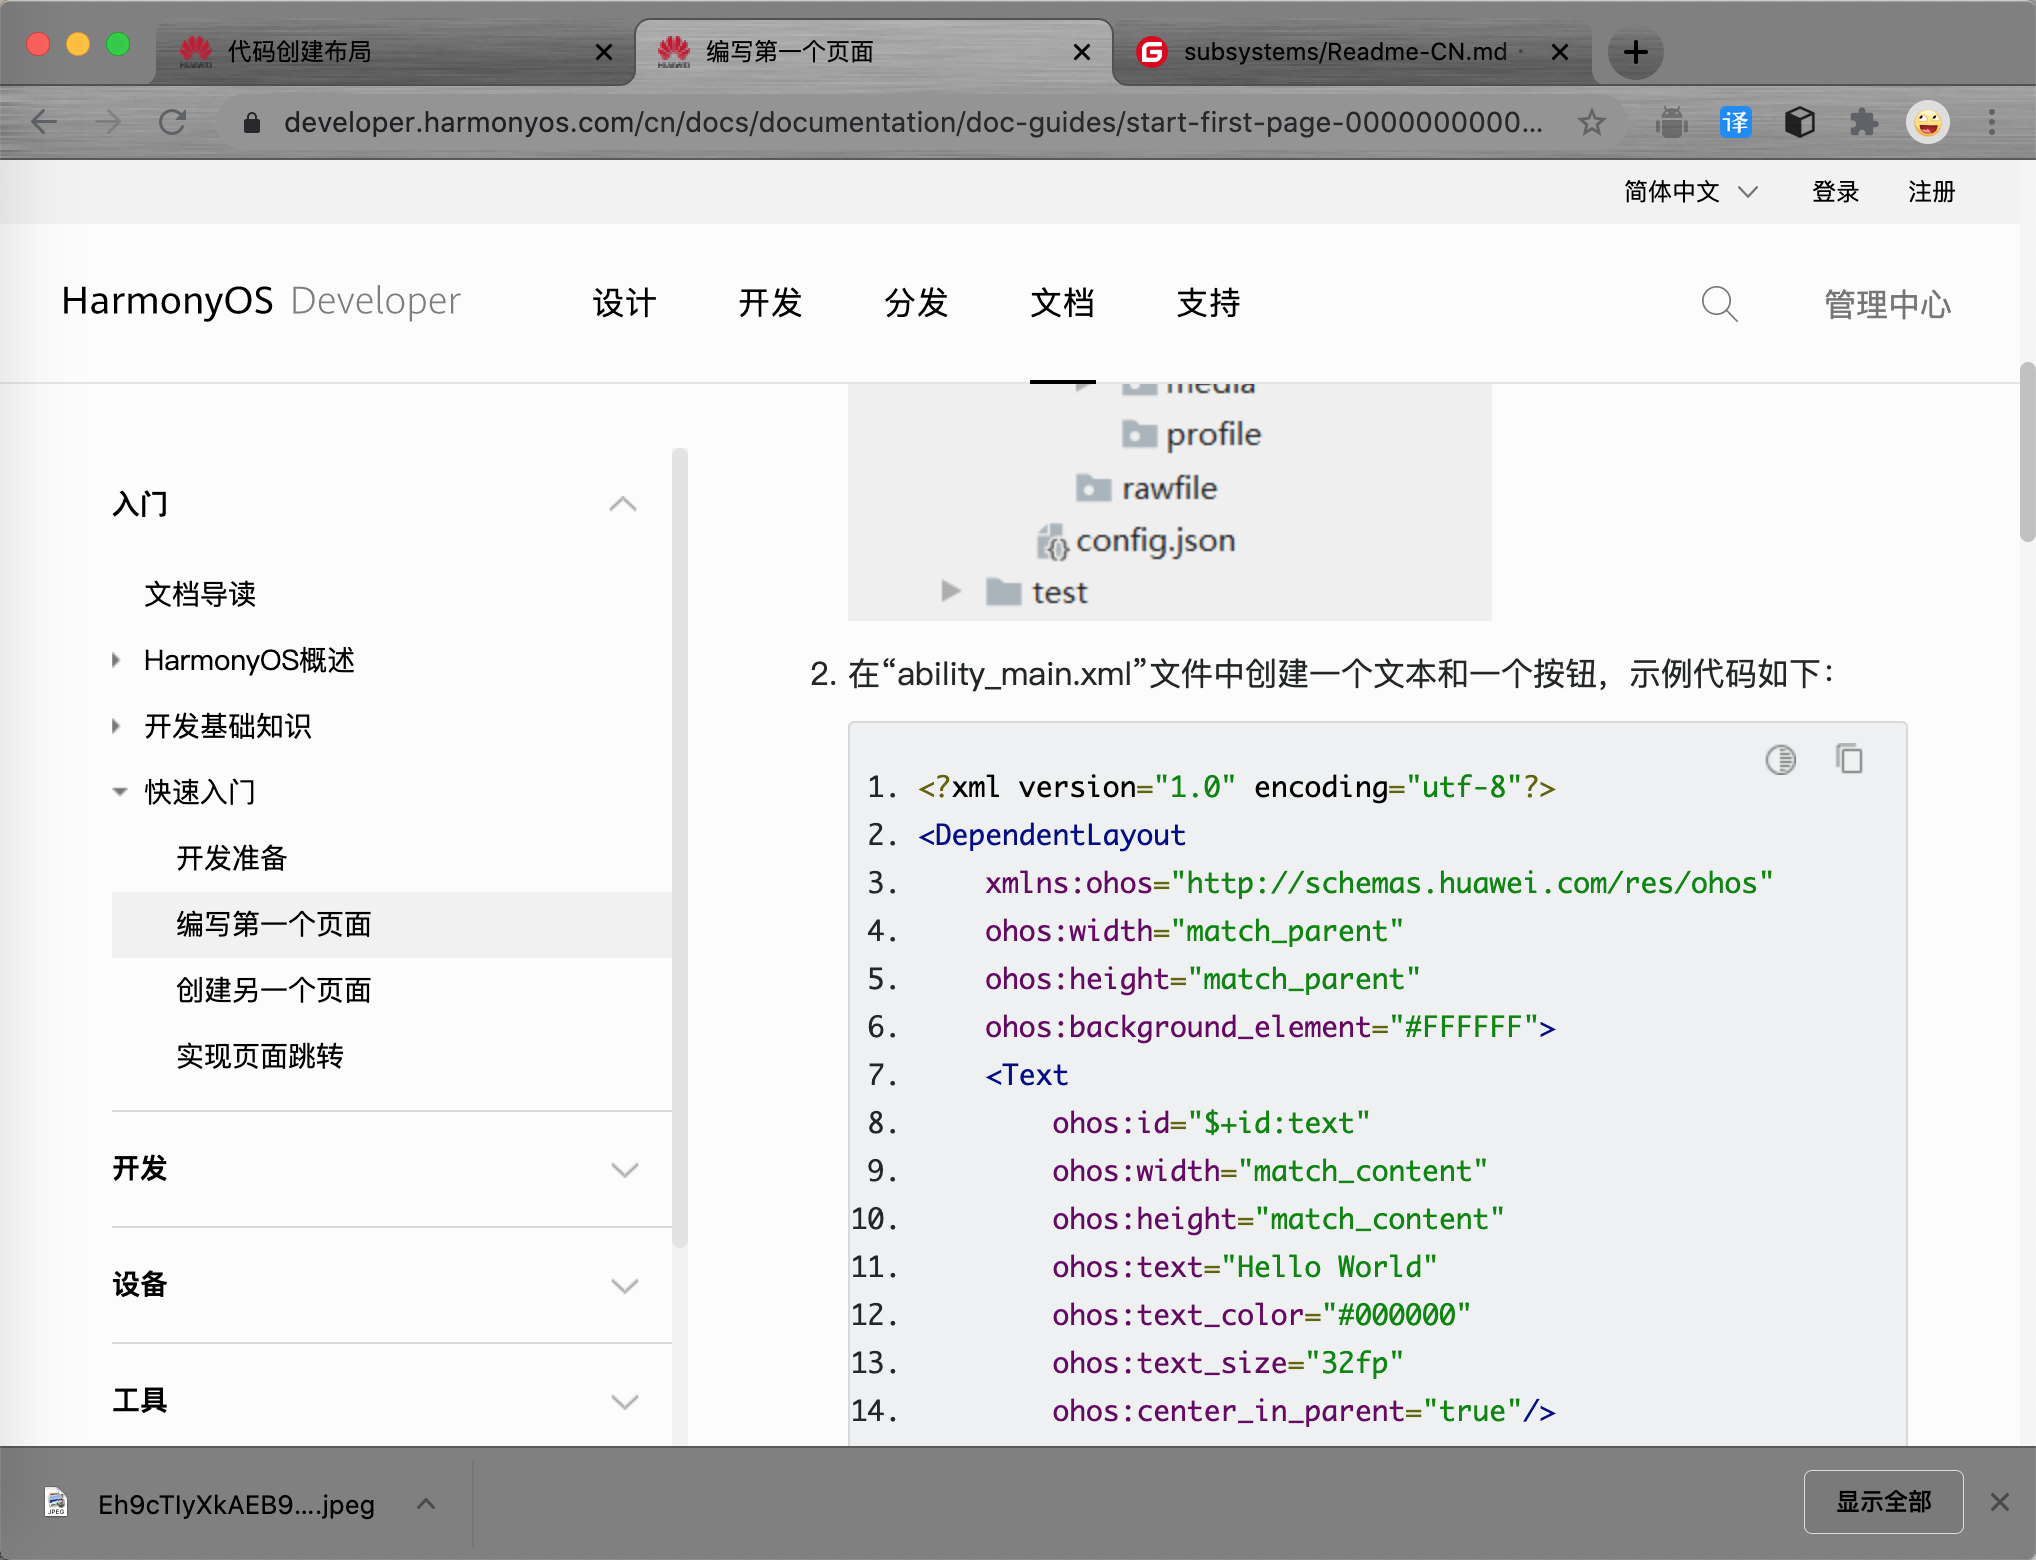Close the downloads bar
Image resolution: width=2036 pixels, height=1560 pixels.
pyautogui.click(x=2000, y=1502)
